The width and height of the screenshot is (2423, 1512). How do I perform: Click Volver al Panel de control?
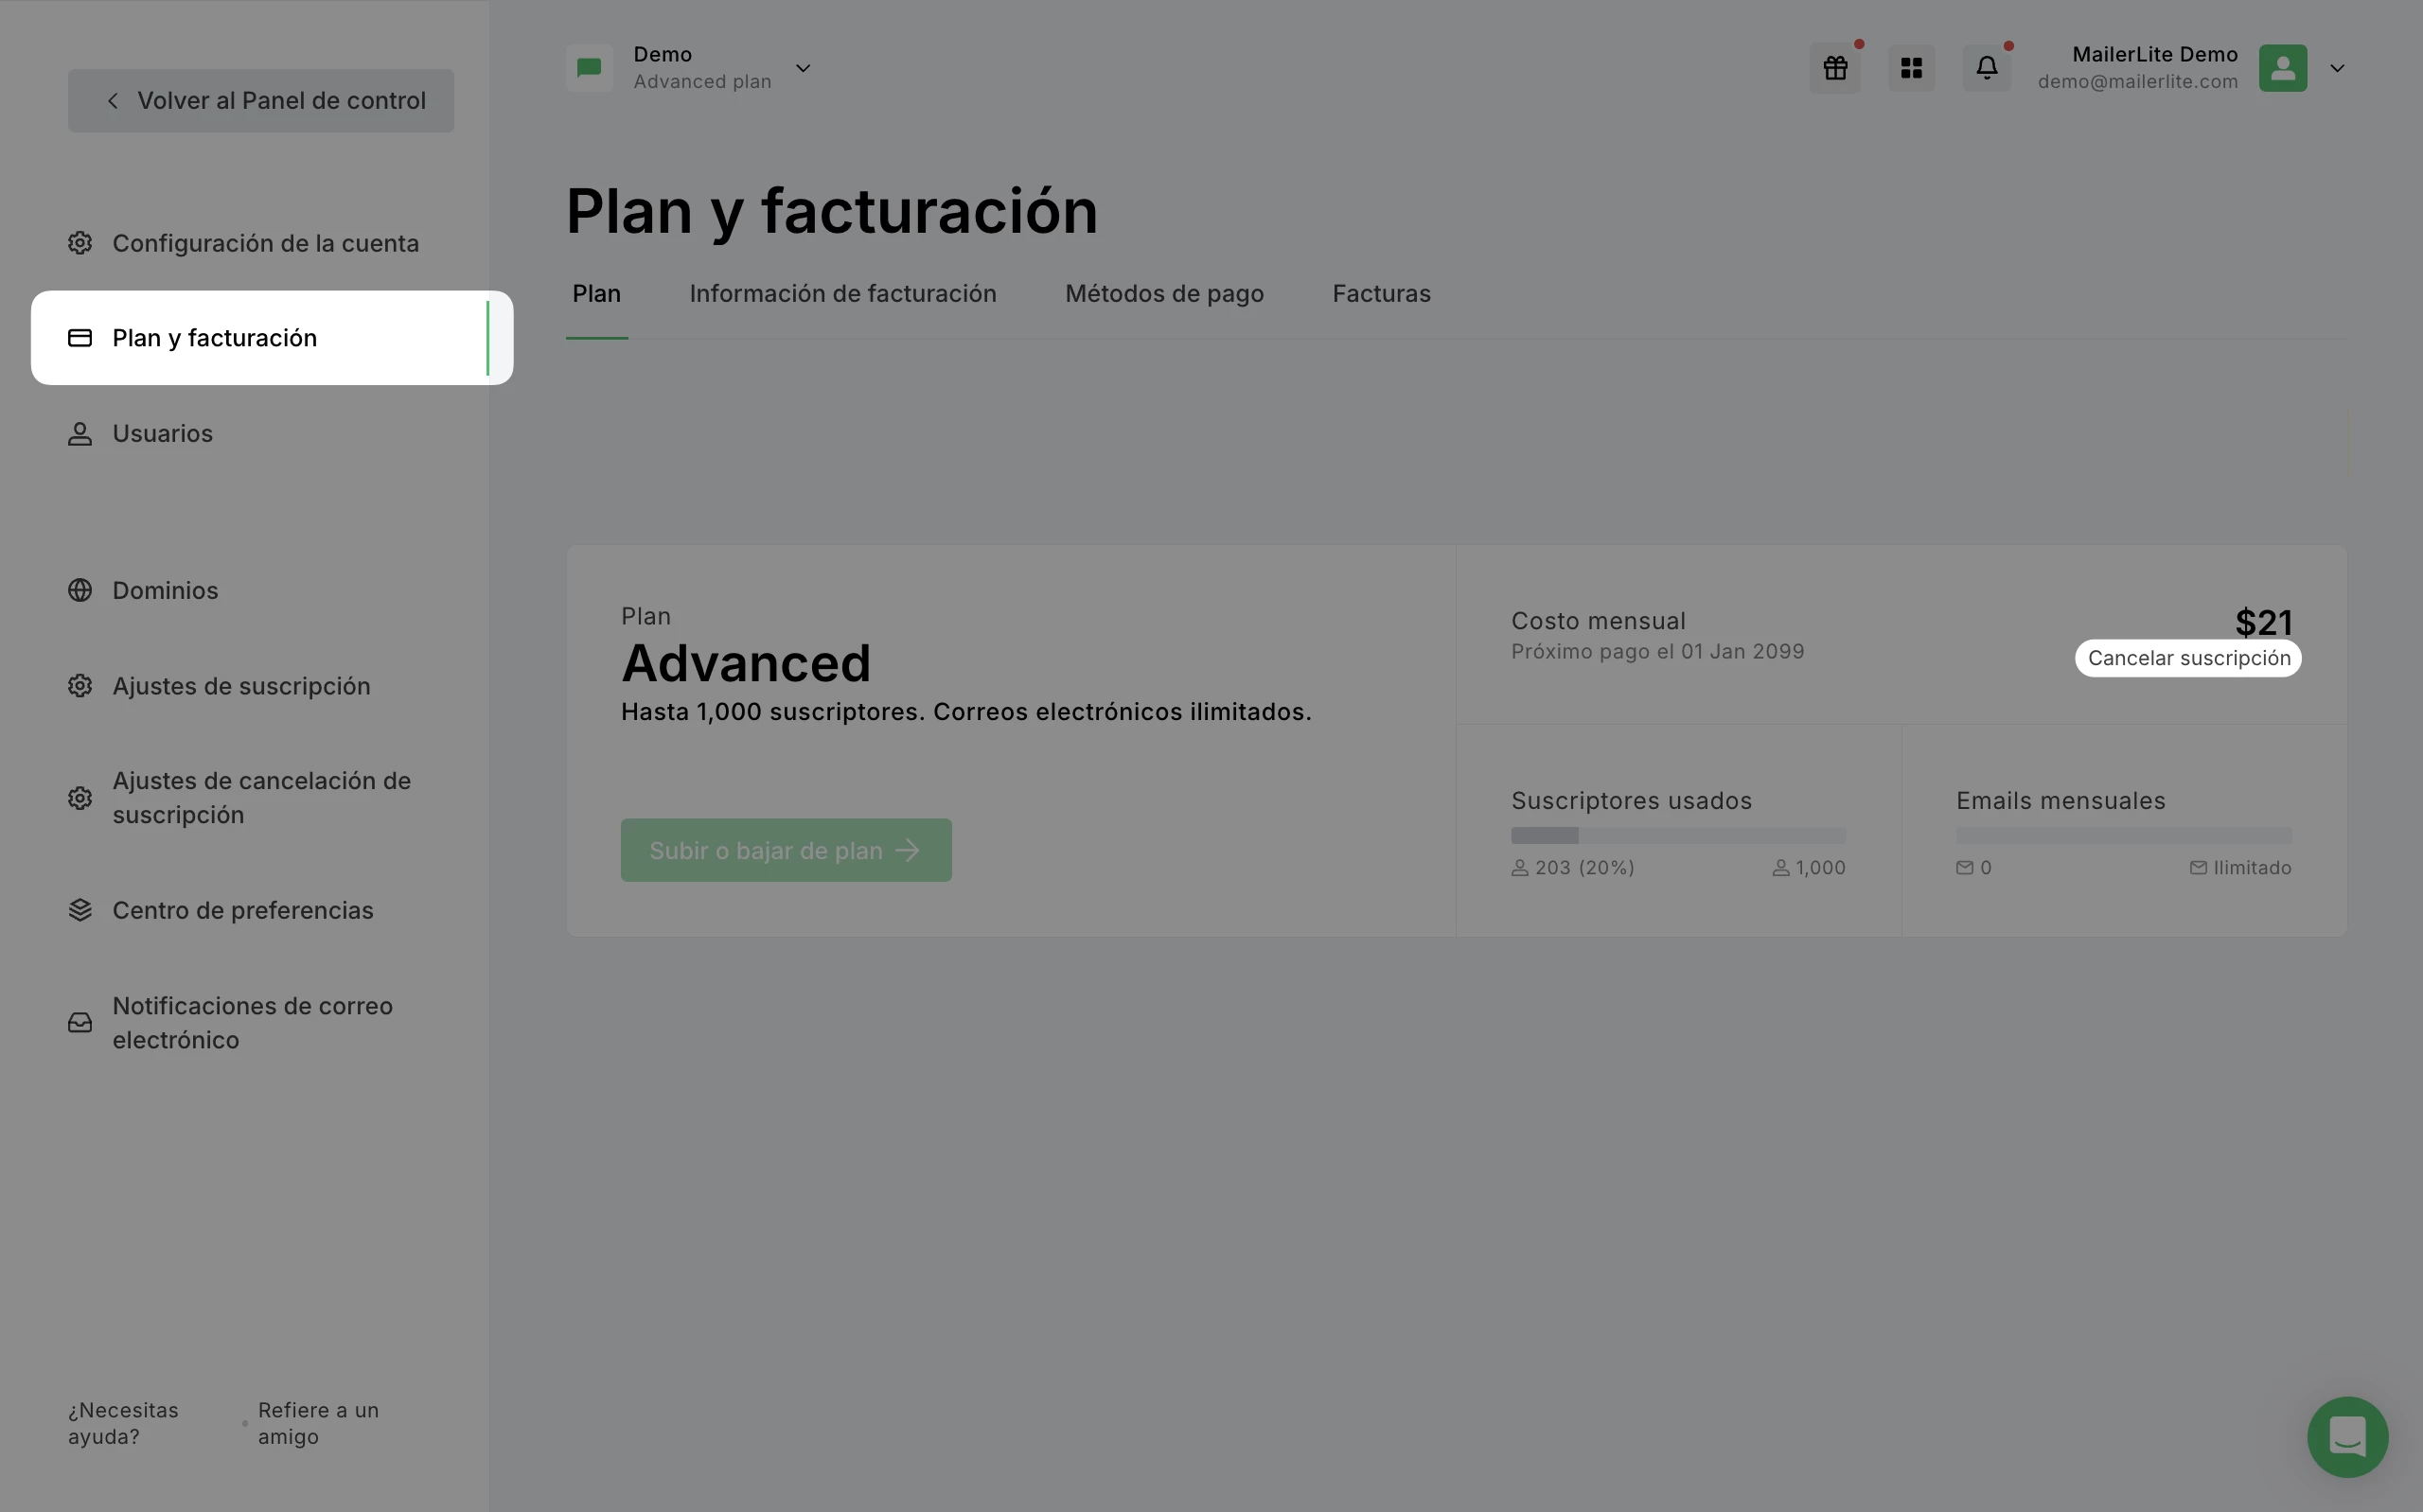tap(261, 100)
